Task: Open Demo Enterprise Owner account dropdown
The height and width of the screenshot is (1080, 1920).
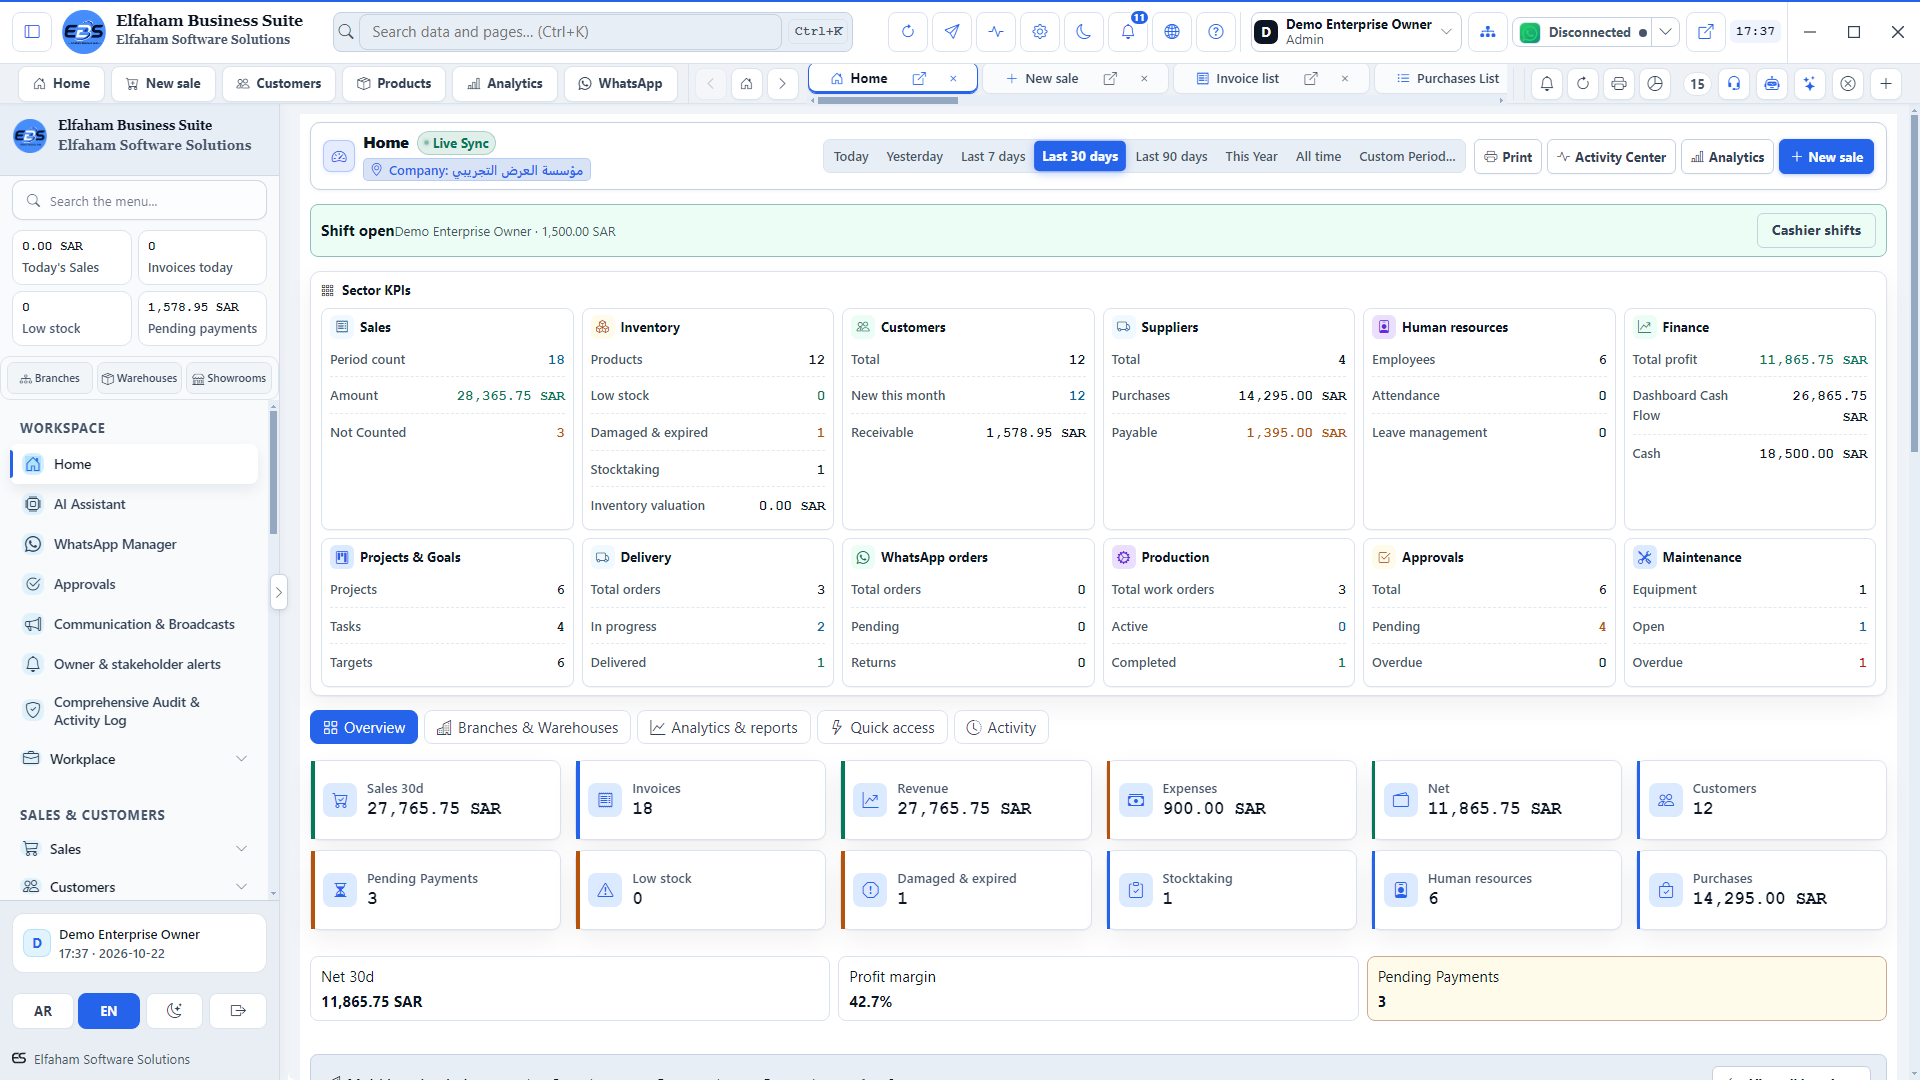Action: pyautogui.click(x=1356, y=32)
